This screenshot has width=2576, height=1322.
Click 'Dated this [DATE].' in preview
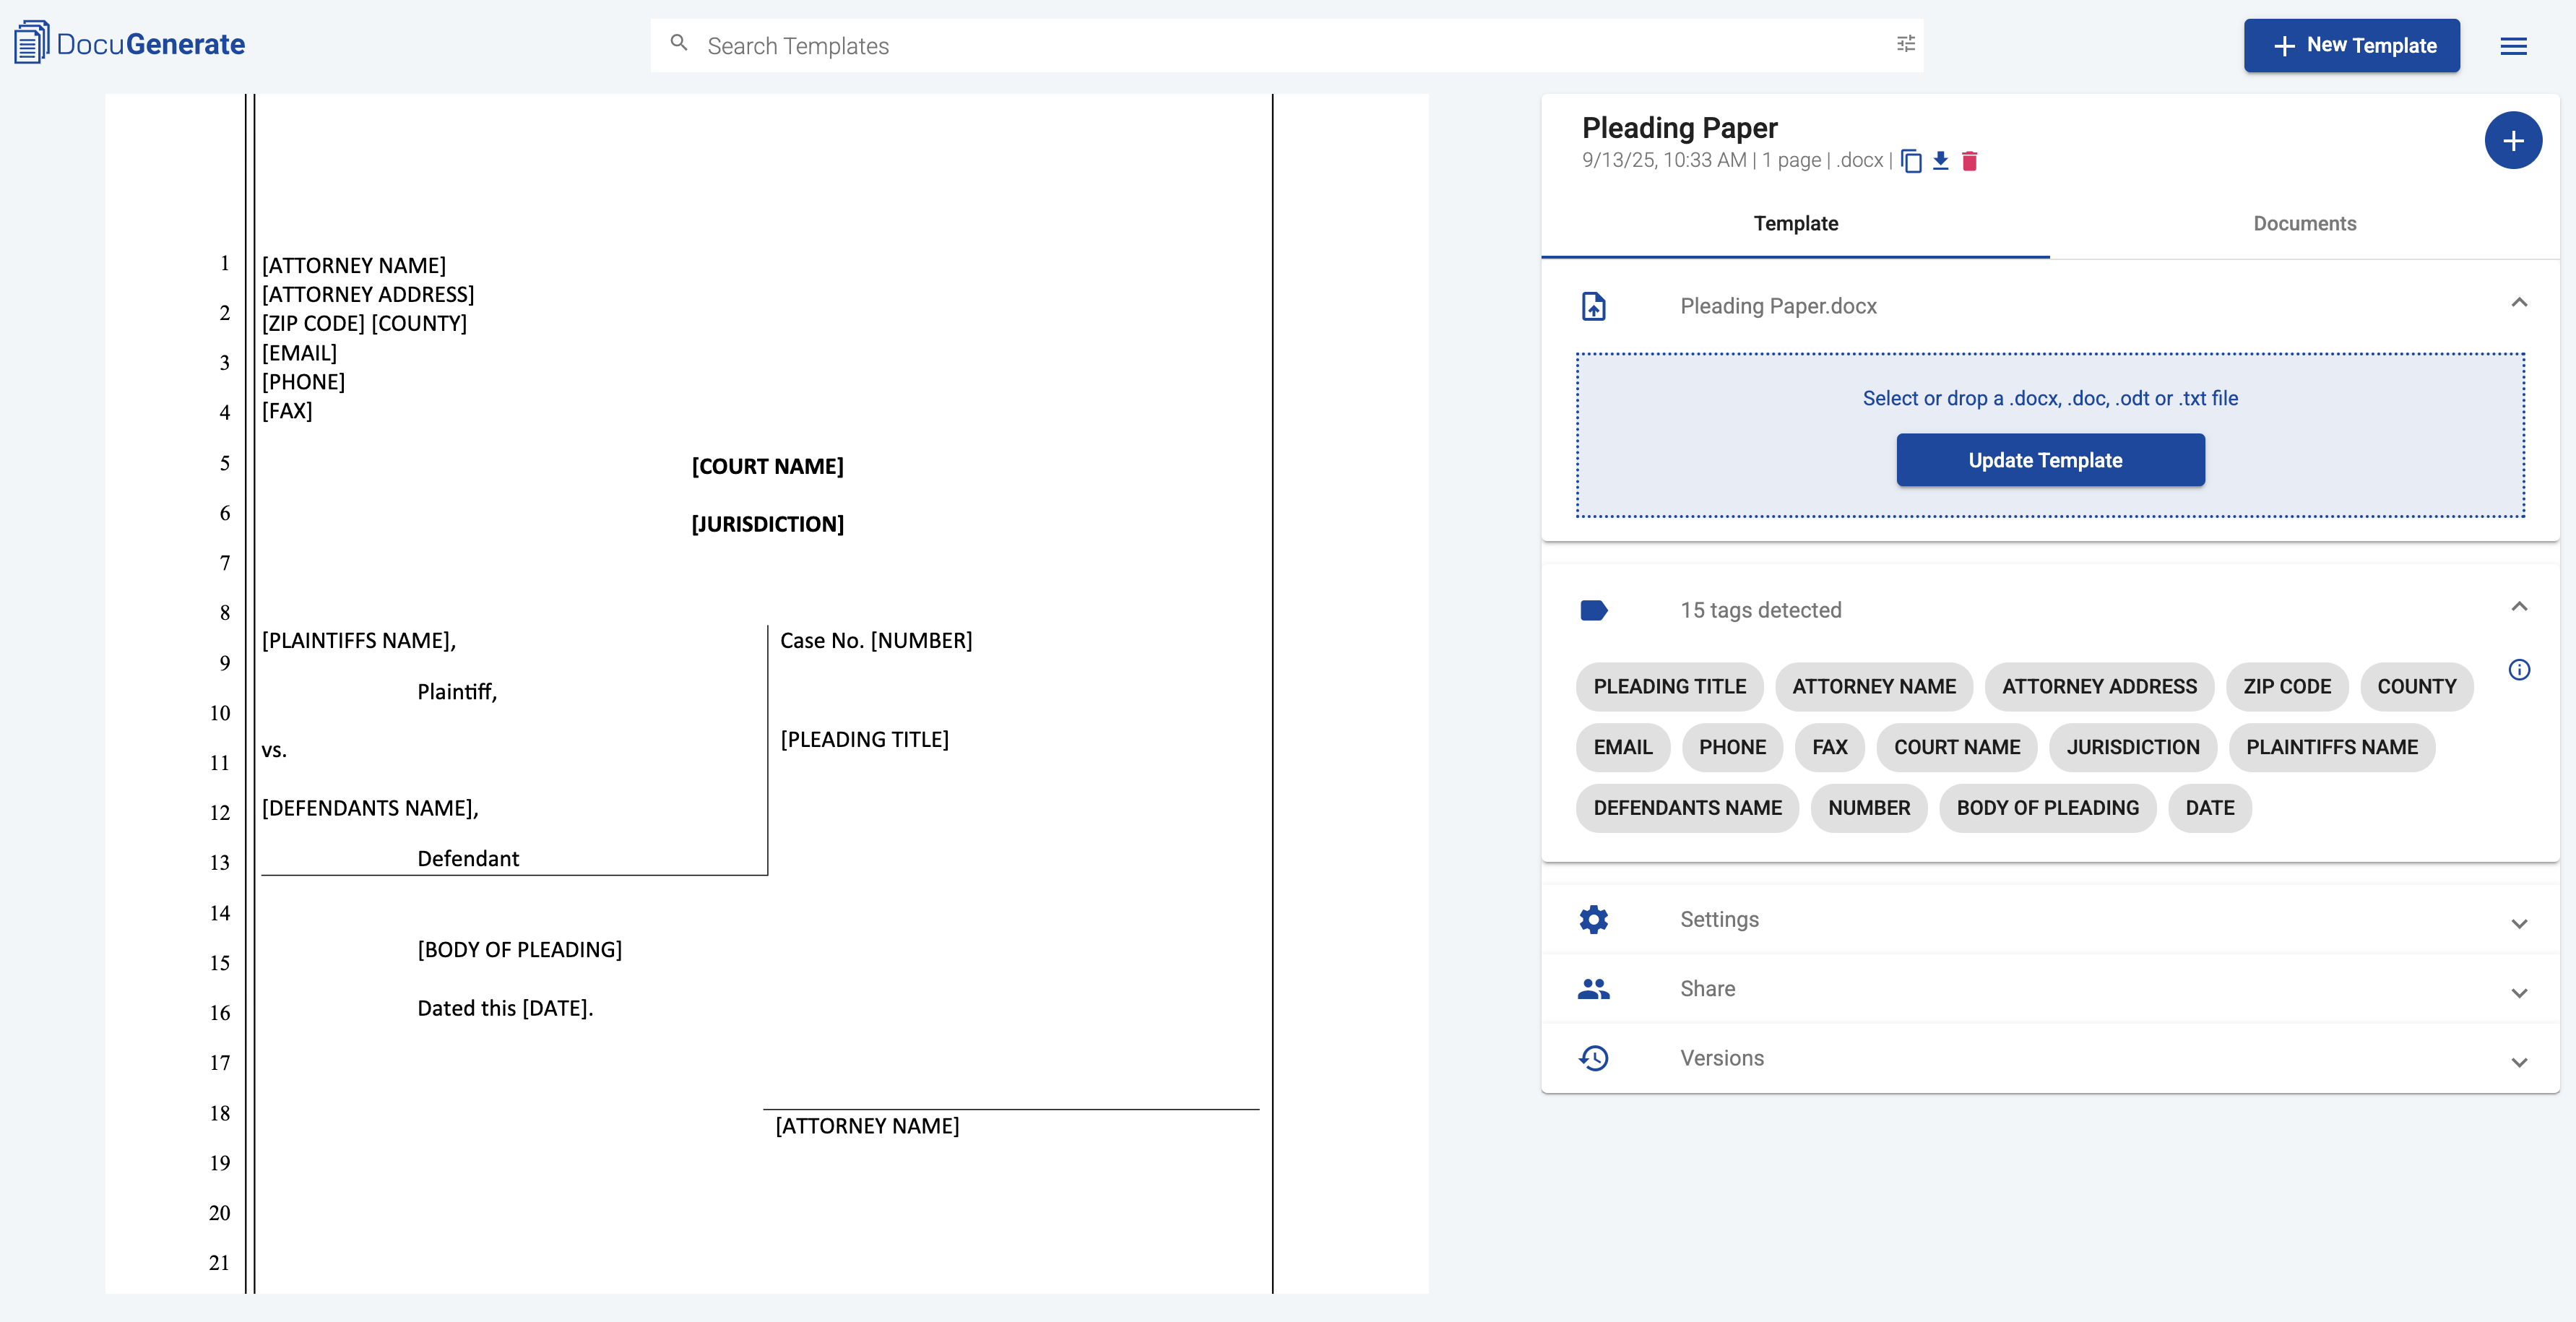pos(505,1008)
